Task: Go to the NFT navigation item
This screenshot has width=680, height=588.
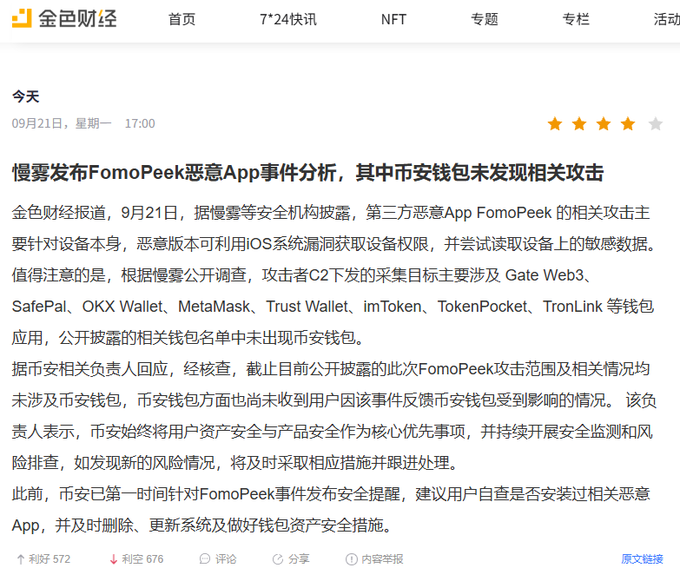Action: (394, 19)
